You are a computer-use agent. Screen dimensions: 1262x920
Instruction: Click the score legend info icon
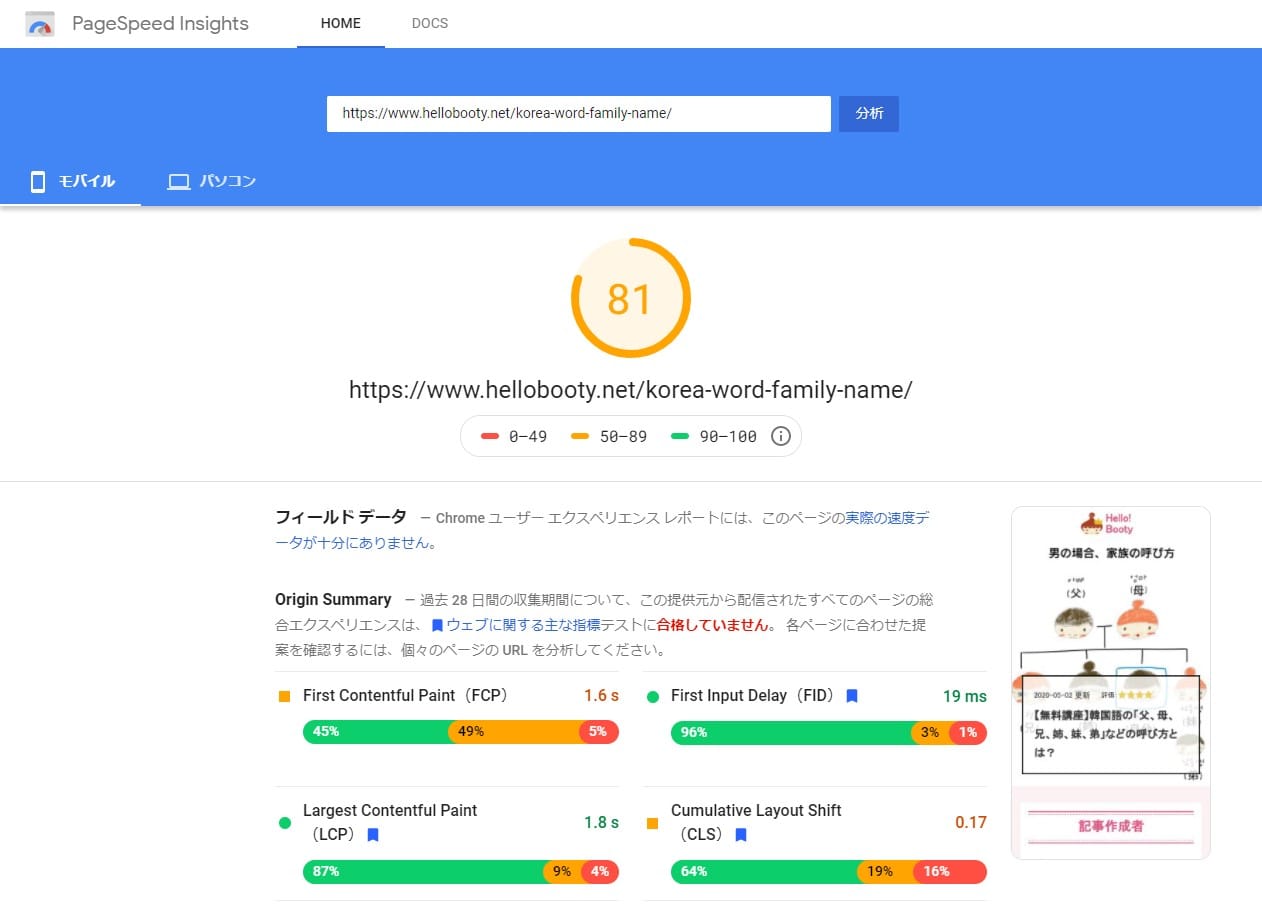coord(781,436)
